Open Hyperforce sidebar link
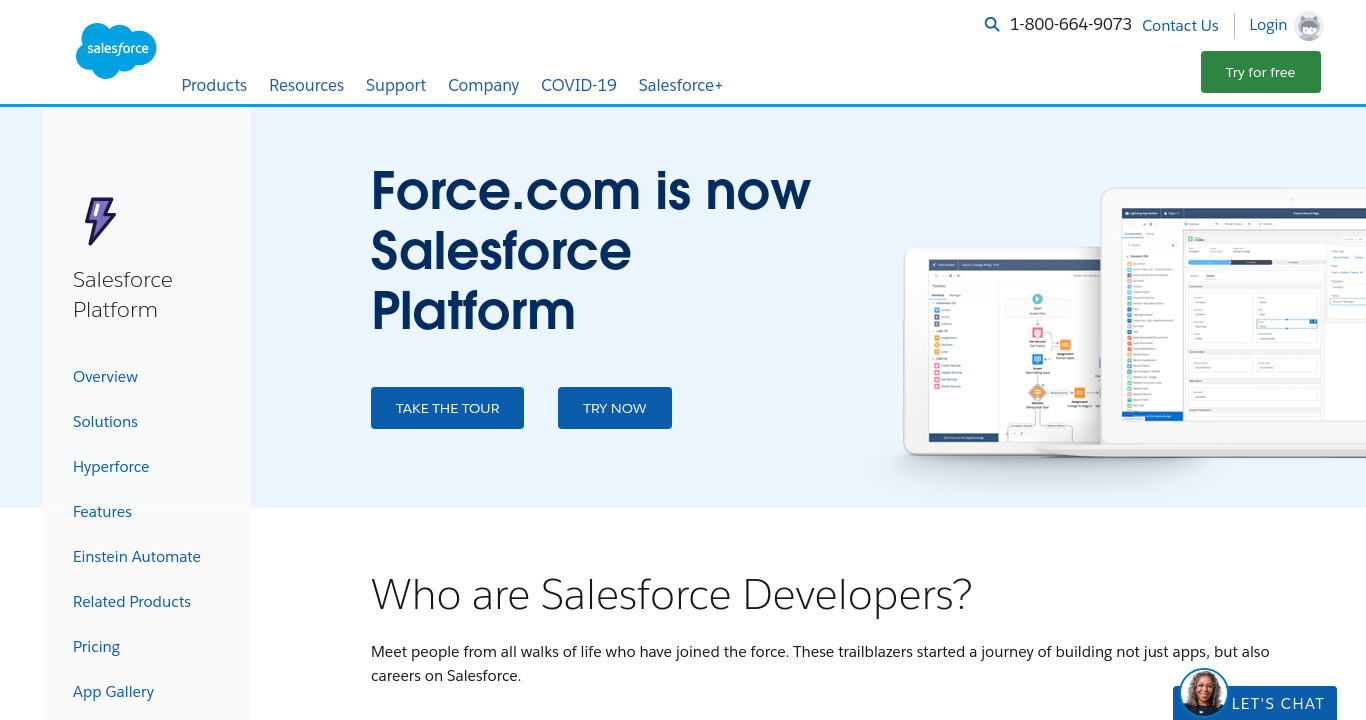1366x720 pixels. 111,467
